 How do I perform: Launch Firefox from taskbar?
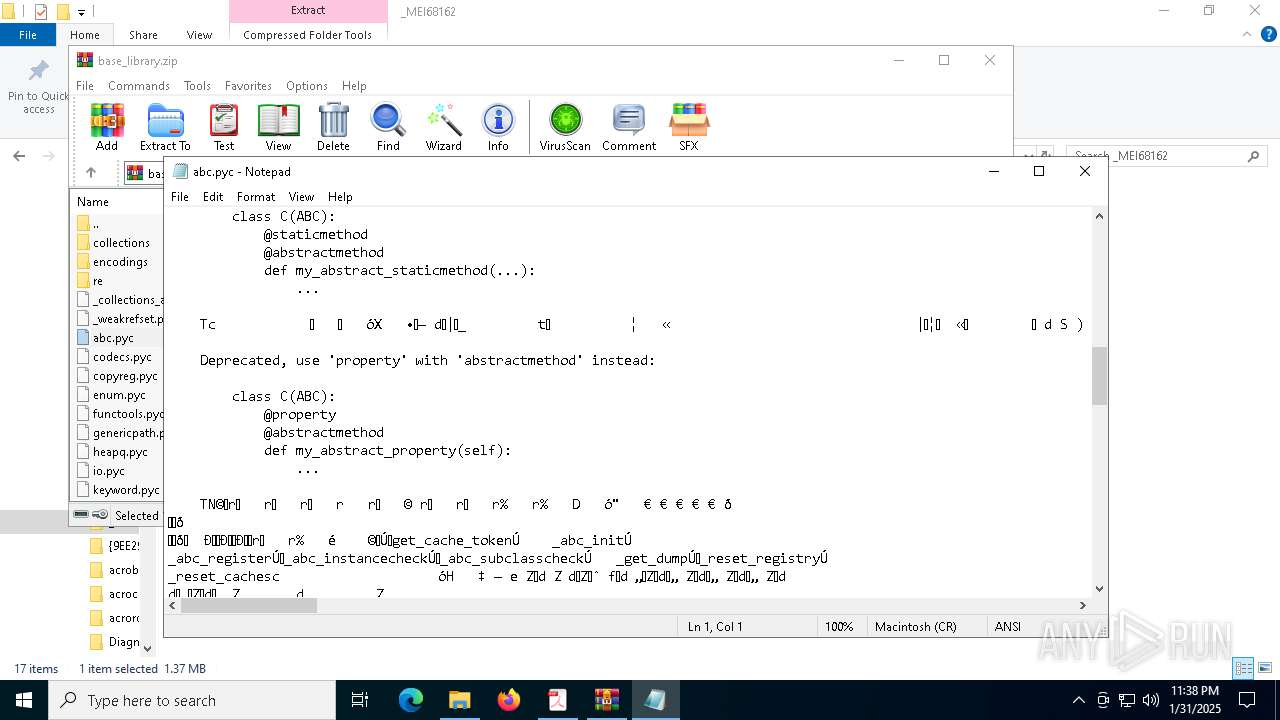tap(508, 700)
